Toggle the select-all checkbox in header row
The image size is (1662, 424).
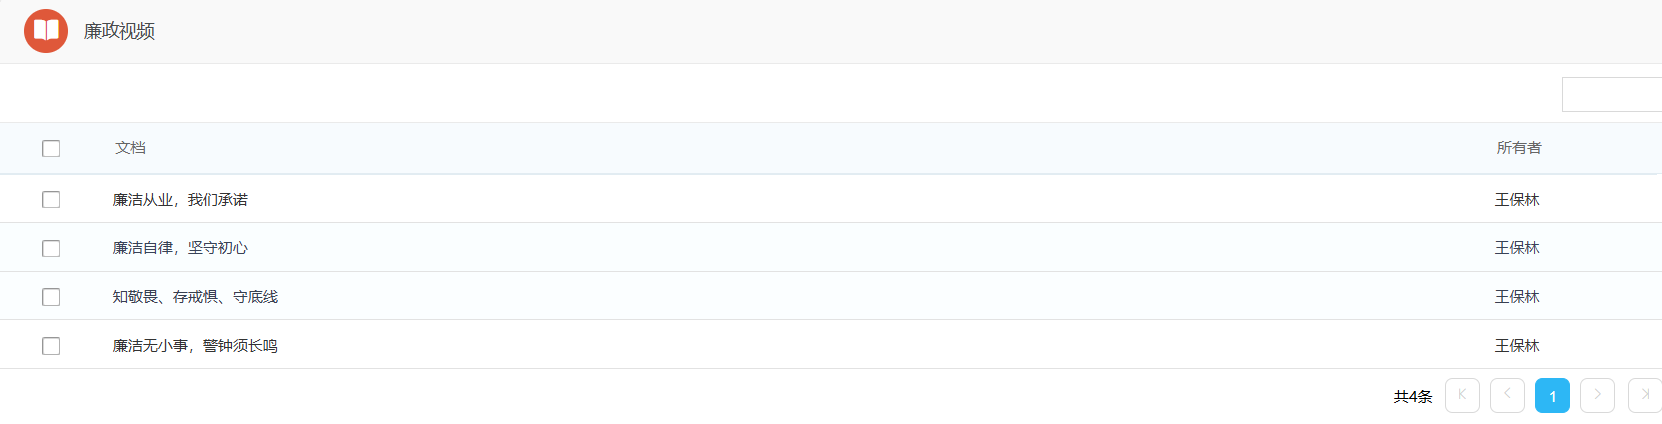(x=51, y=148)
